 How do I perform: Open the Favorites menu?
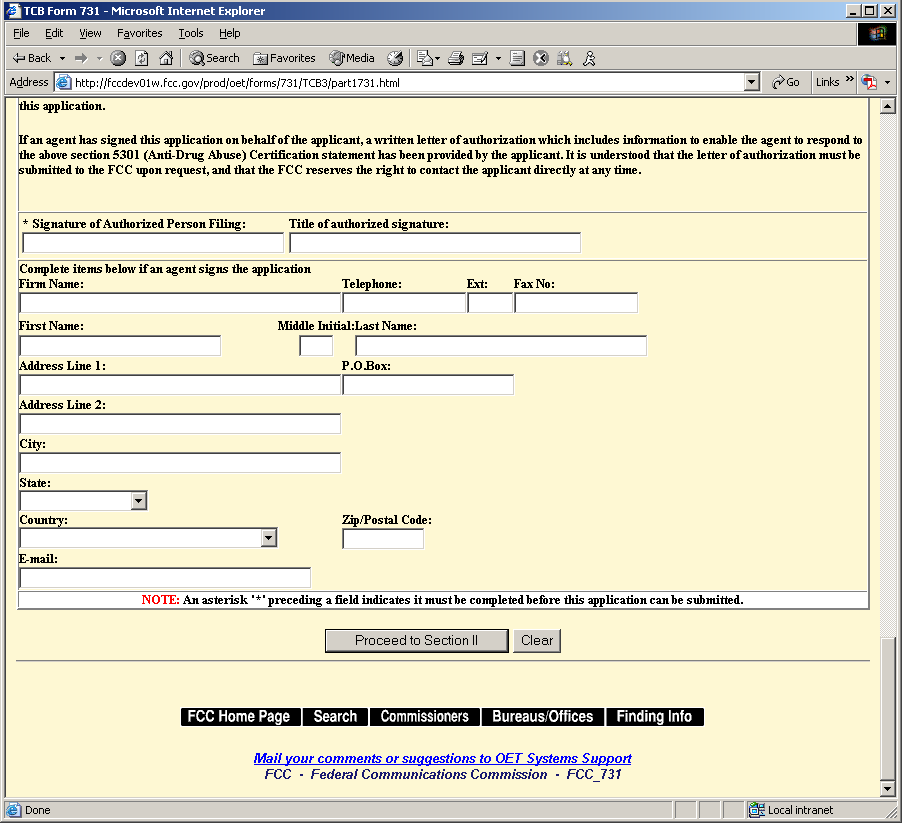pos(140,33)
